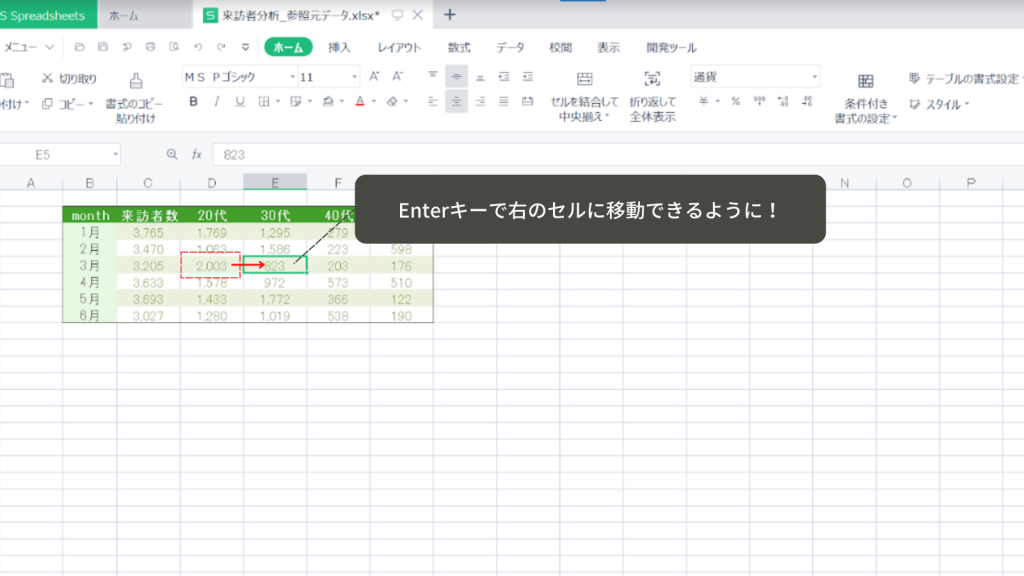Switch to the 挿入 ribbon tab
Viewport: 1024px width, 576px height.
(x=340, y=47)
